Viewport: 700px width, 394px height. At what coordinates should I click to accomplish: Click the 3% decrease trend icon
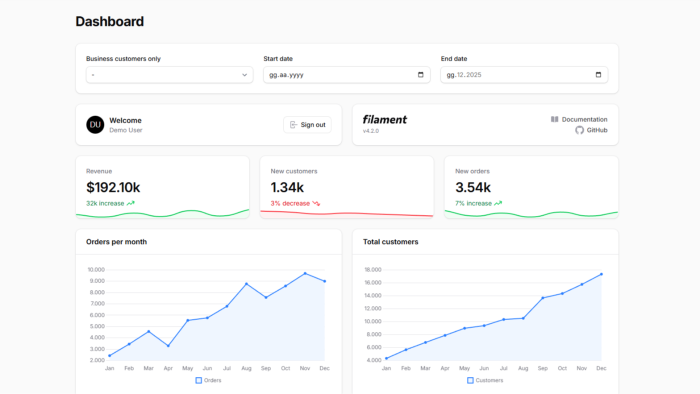(316, 203)
